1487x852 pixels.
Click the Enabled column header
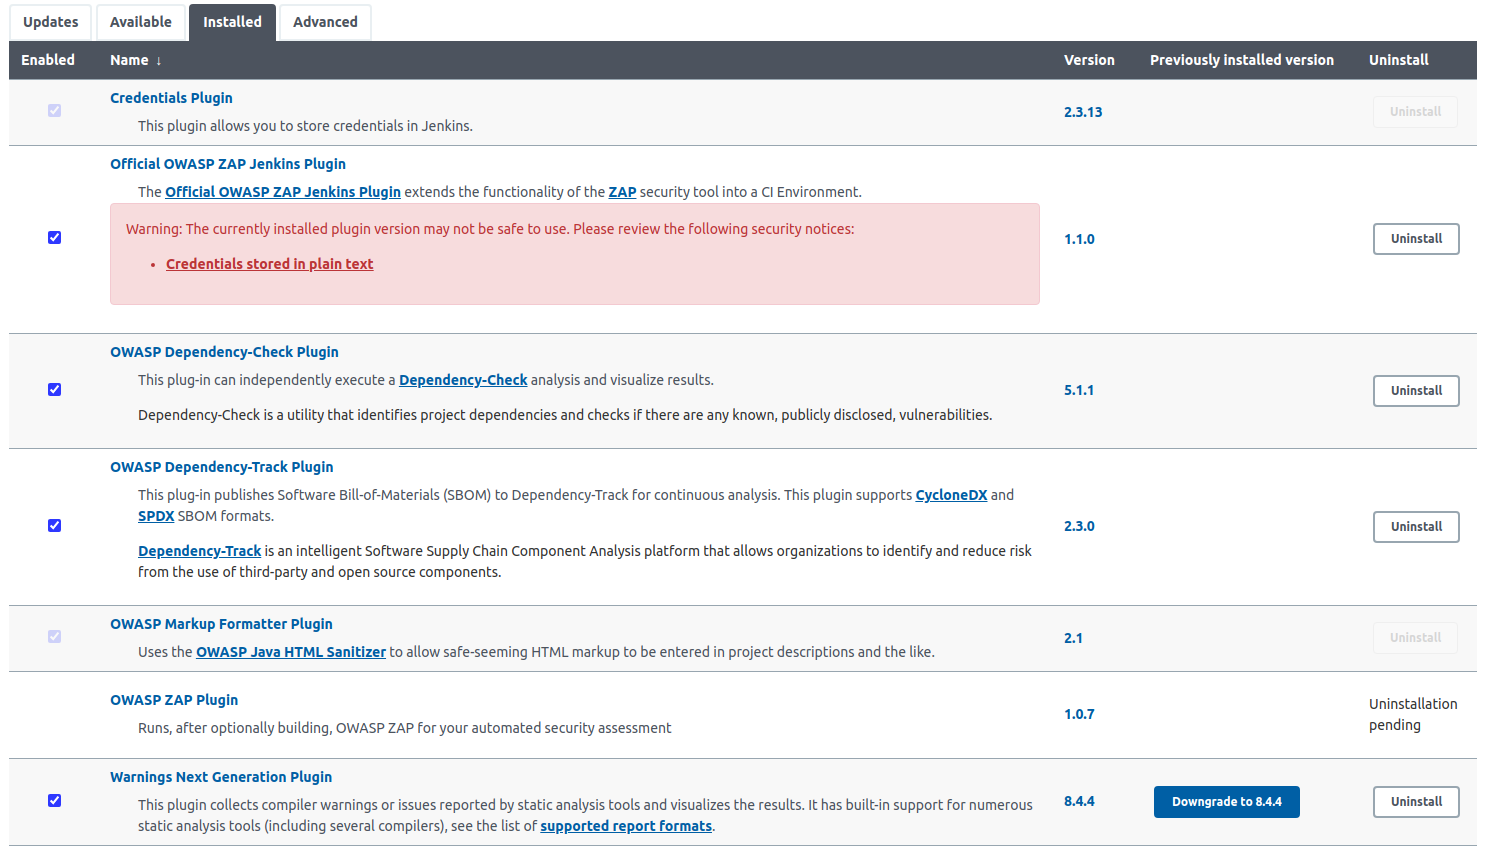48,60
